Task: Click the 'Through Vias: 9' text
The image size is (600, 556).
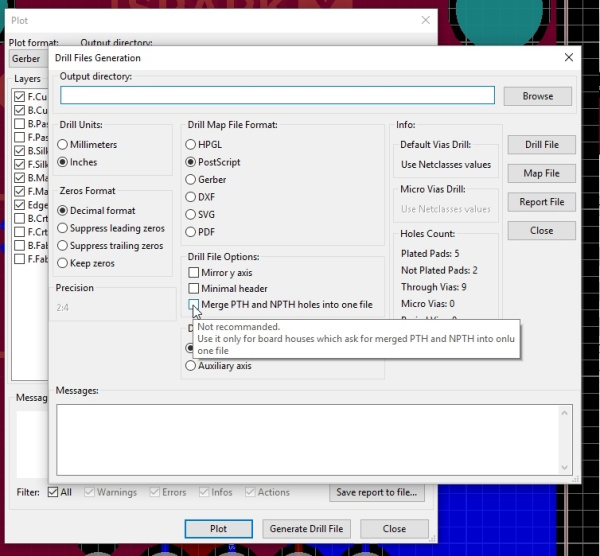Action: tap(434, 287)
